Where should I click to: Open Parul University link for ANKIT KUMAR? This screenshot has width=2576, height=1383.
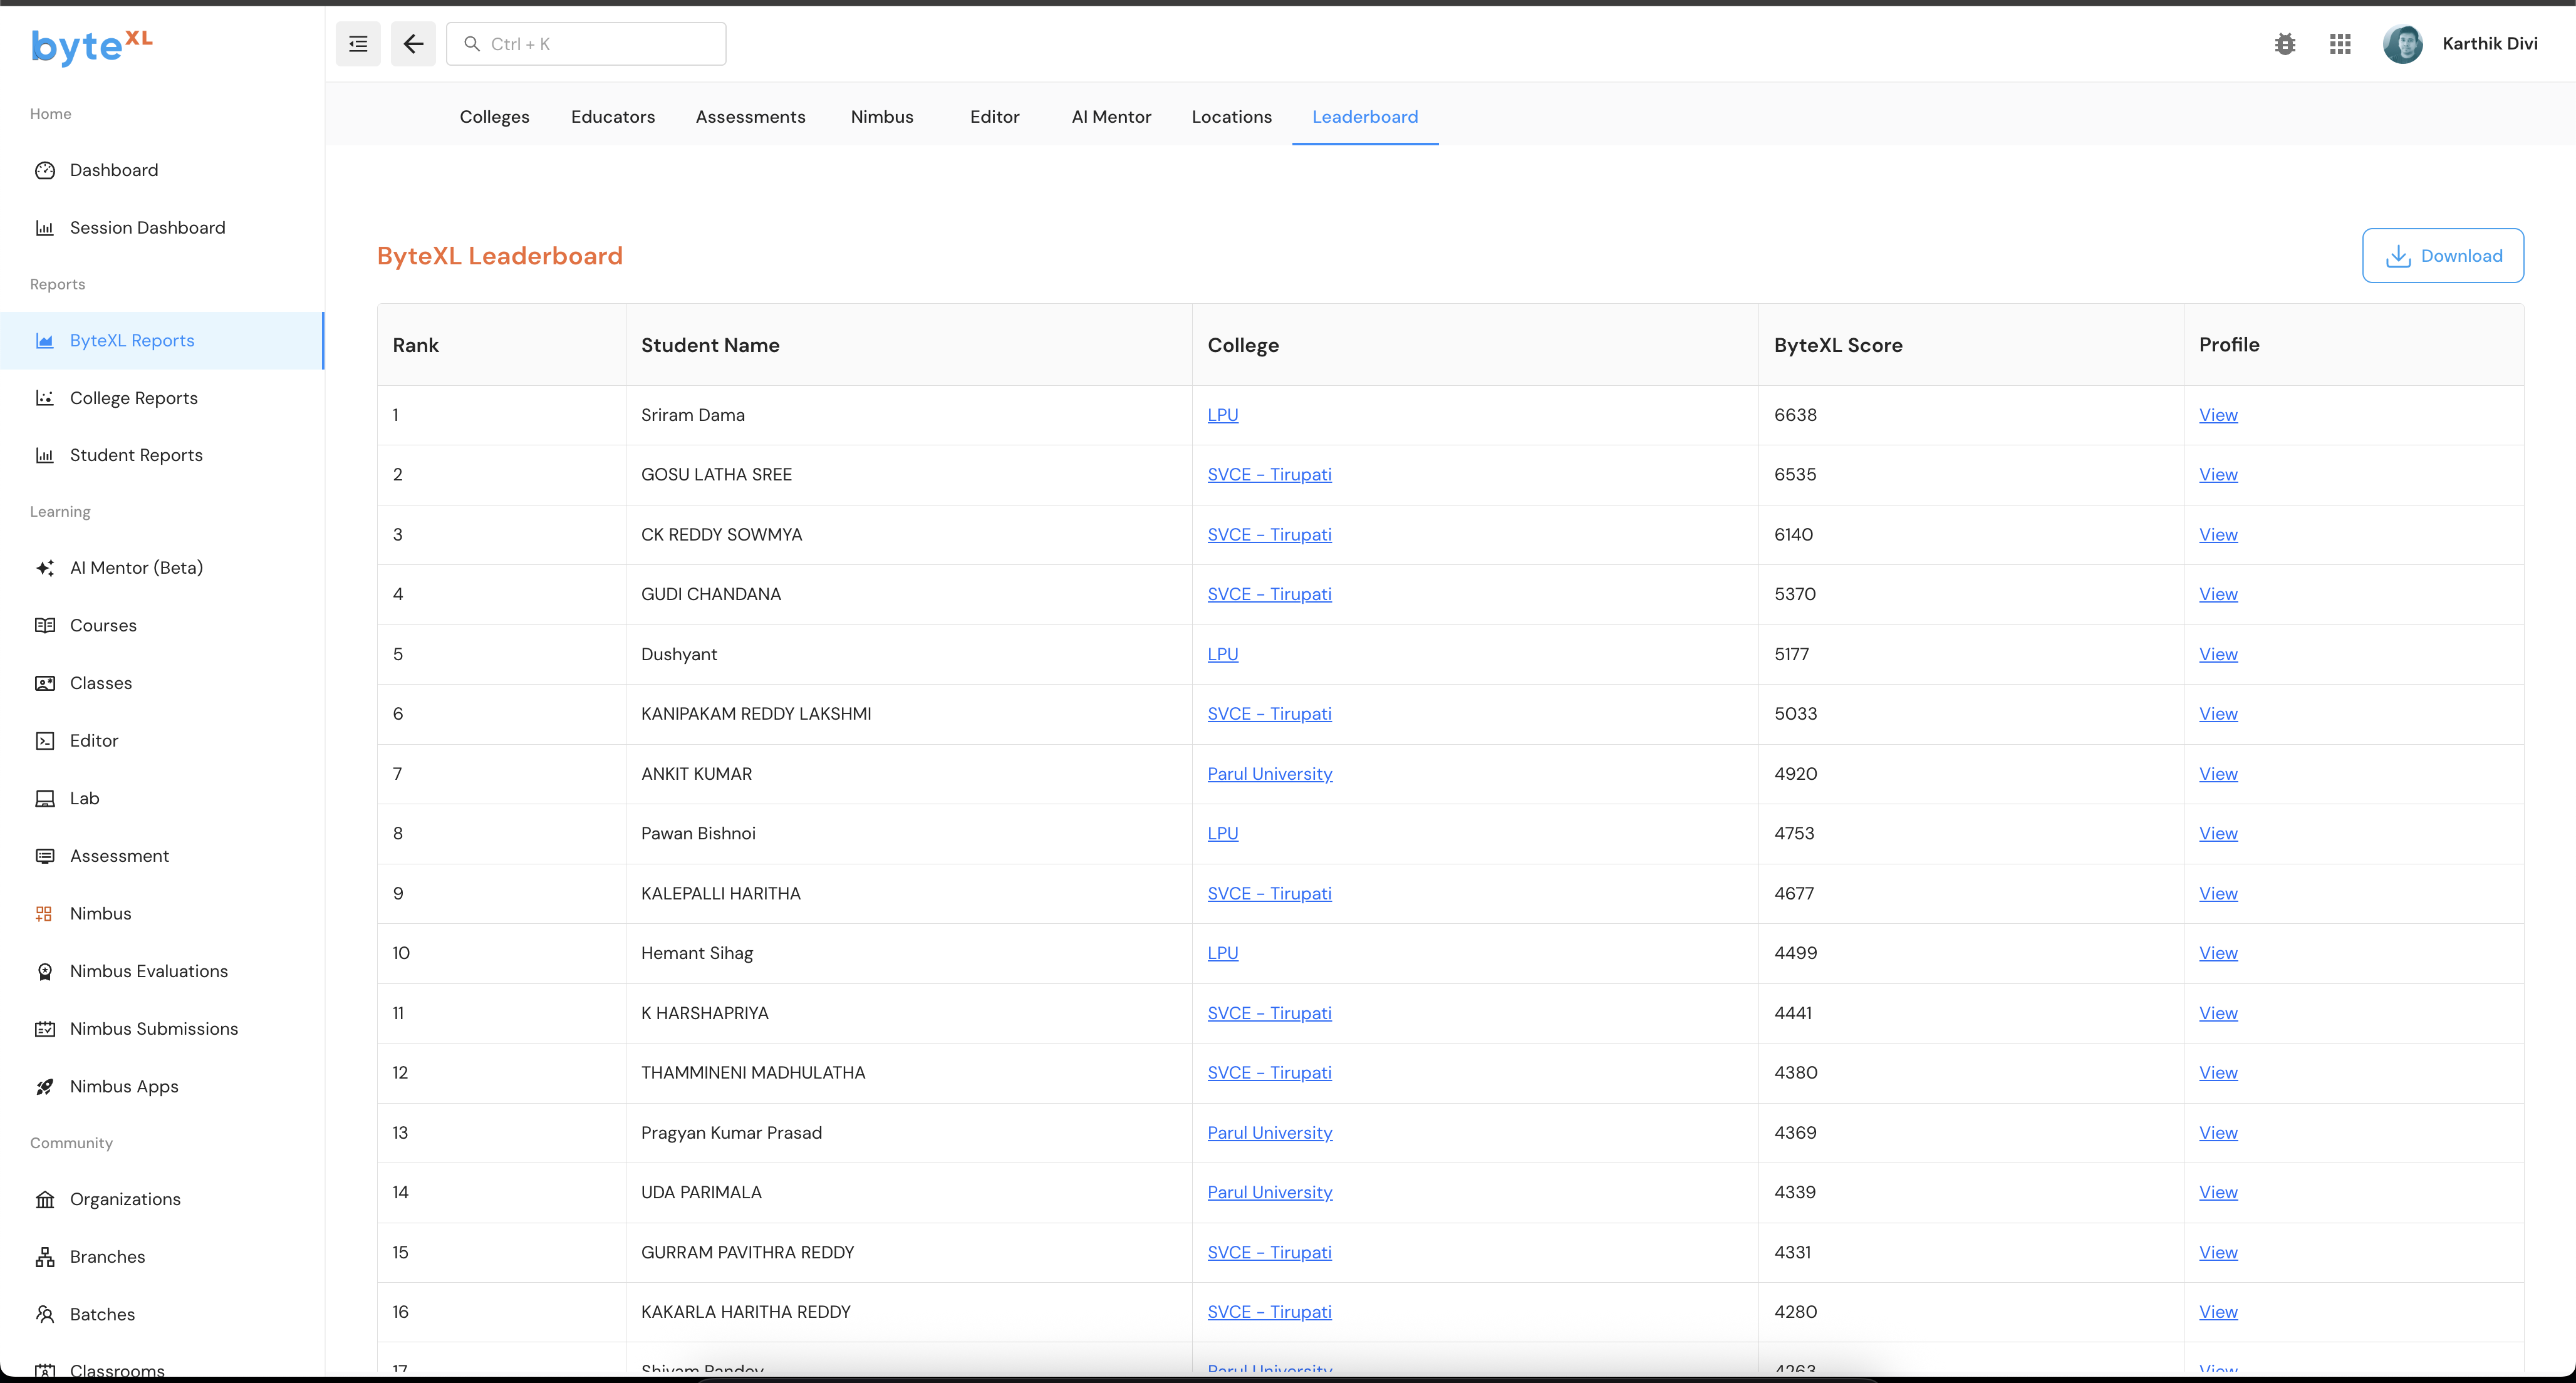[1269, 774]
